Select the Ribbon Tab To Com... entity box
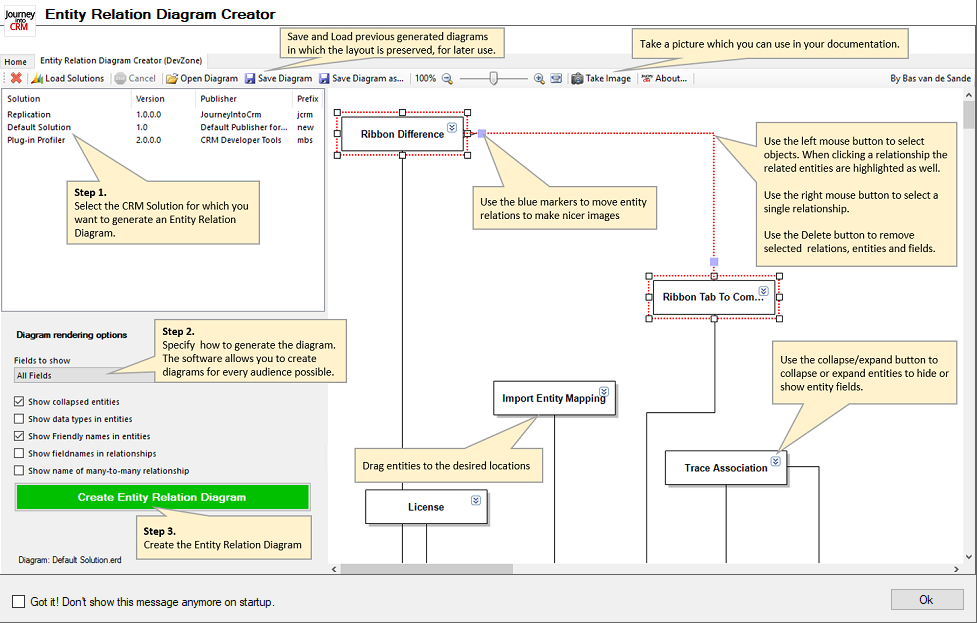 click(x=714, y=297)
